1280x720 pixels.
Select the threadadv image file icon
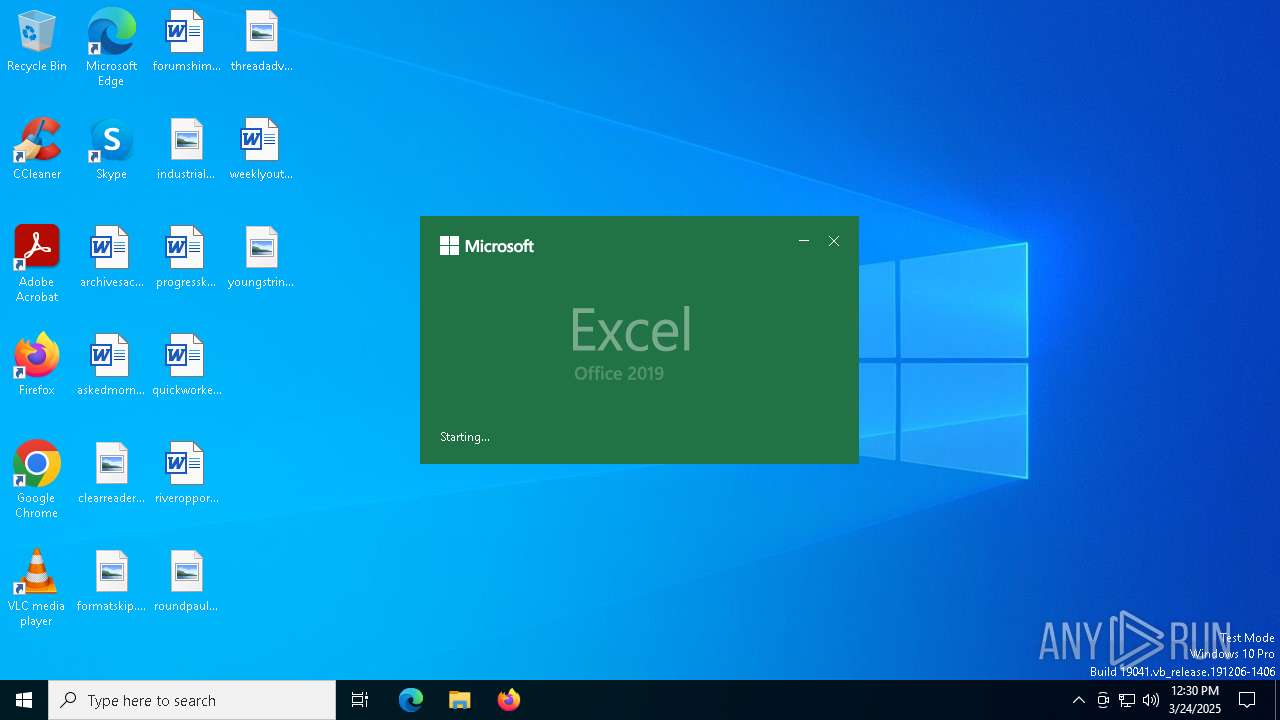(x=261, y=41)
